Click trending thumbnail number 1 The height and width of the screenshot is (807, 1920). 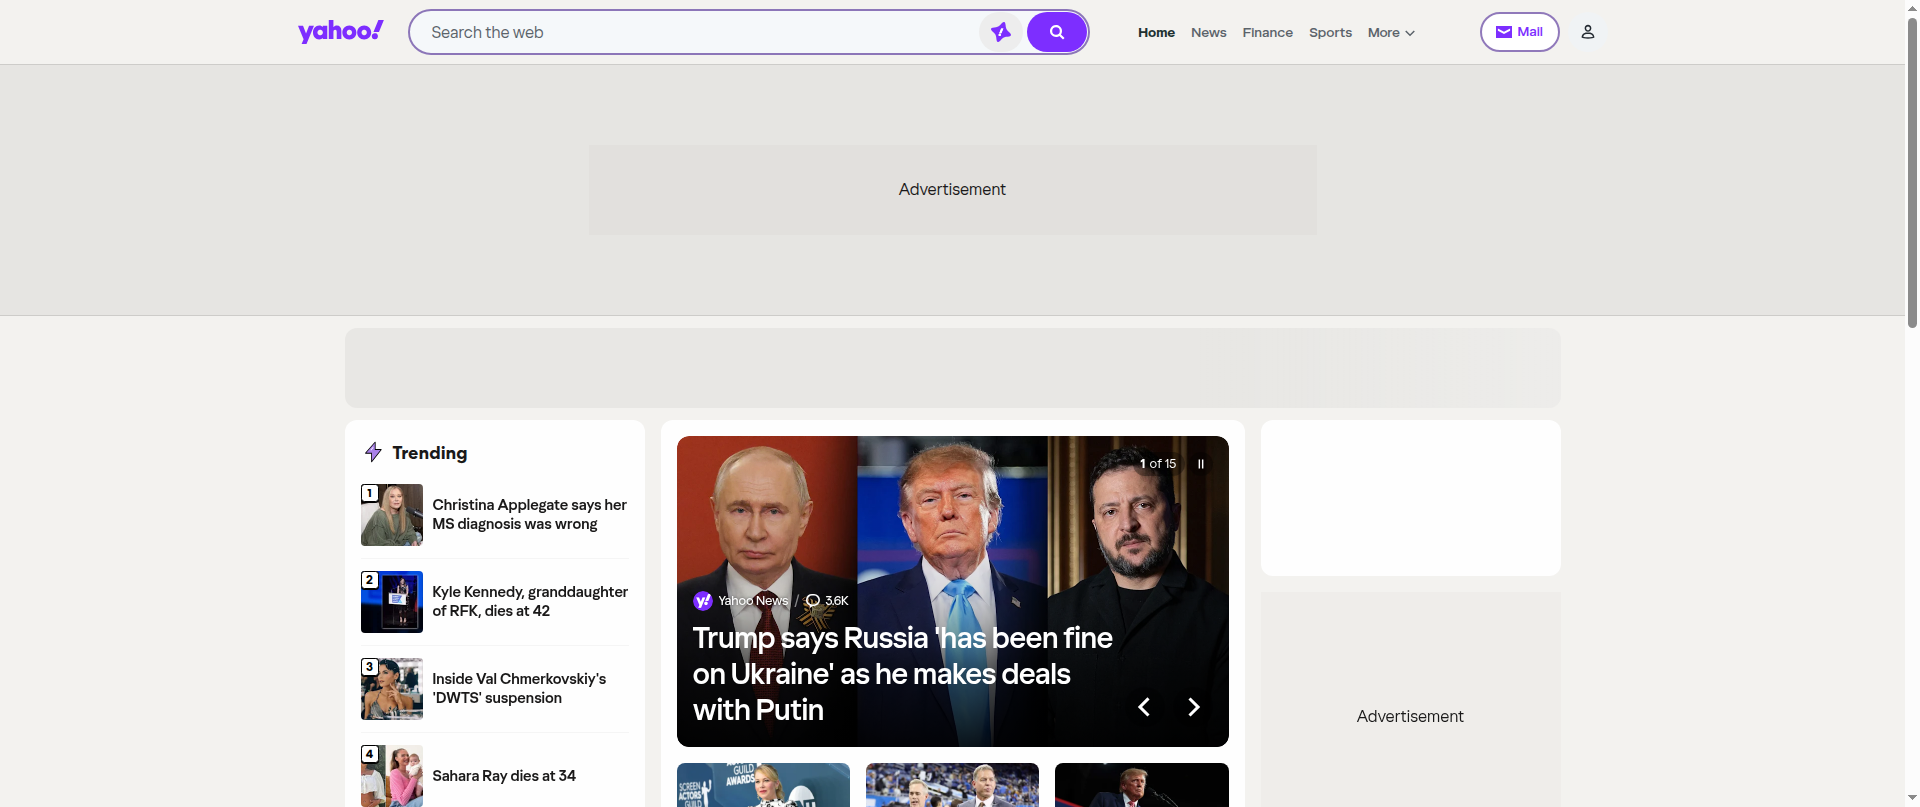pyautogui.click(x=392, y=515)
